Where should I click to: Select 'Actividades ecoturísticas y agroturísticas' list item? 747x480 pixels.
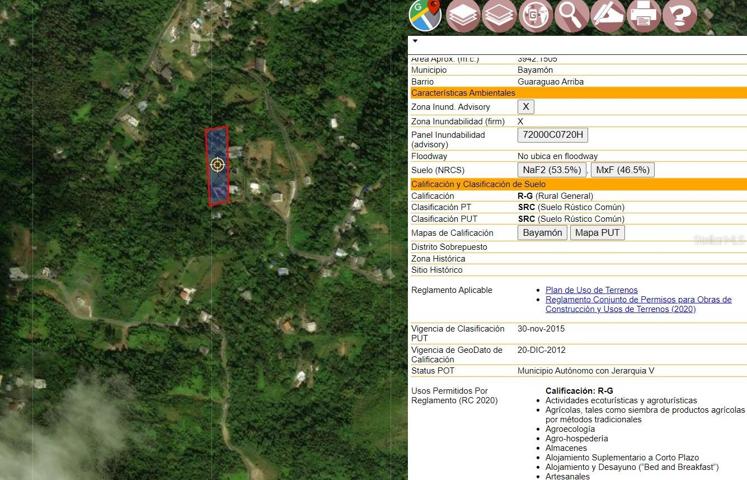[x=621, y=400]
